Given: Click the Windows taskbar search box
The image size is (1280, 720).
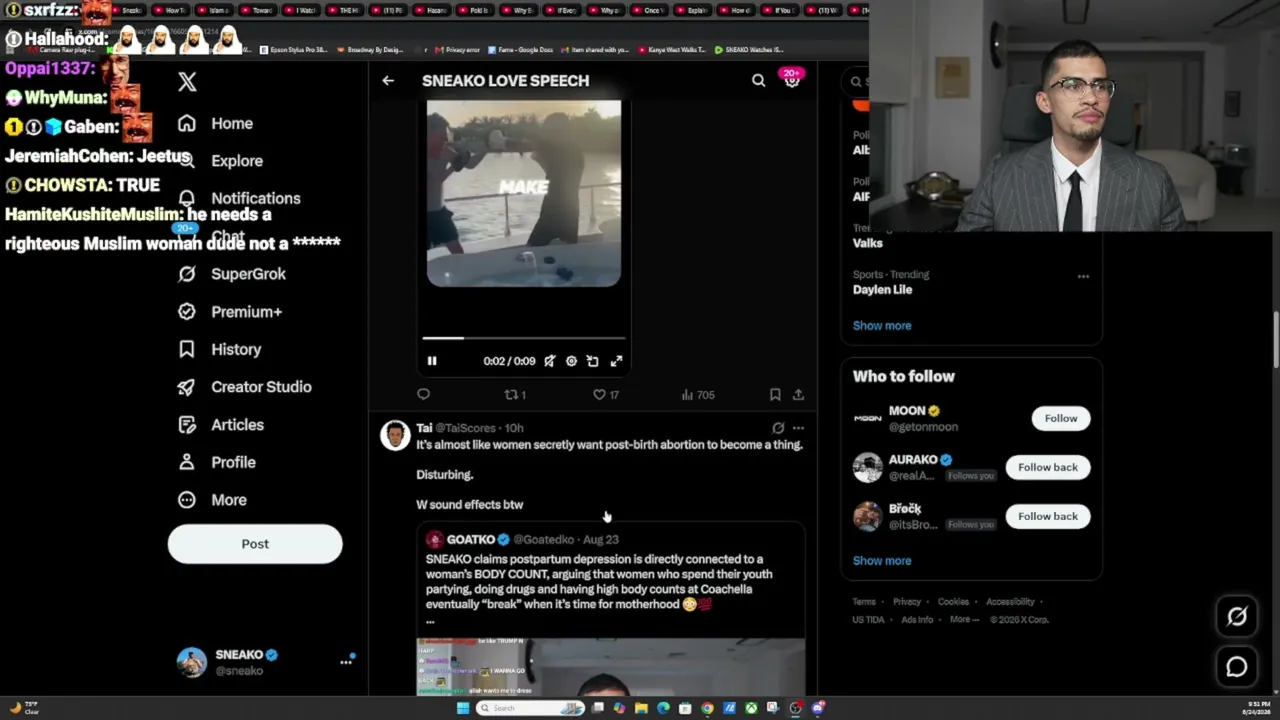Looking at the screenshot, I should (530, 708).
